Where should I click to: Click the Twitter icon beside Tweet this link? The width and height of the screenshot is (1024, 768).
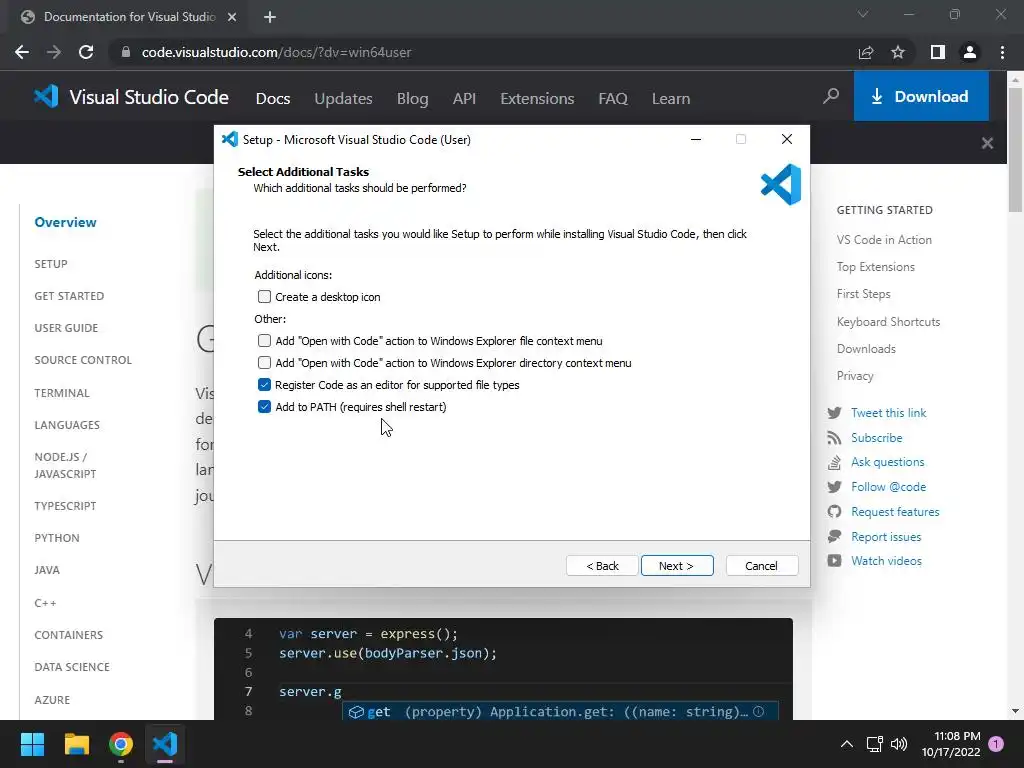tap(834, 413)
